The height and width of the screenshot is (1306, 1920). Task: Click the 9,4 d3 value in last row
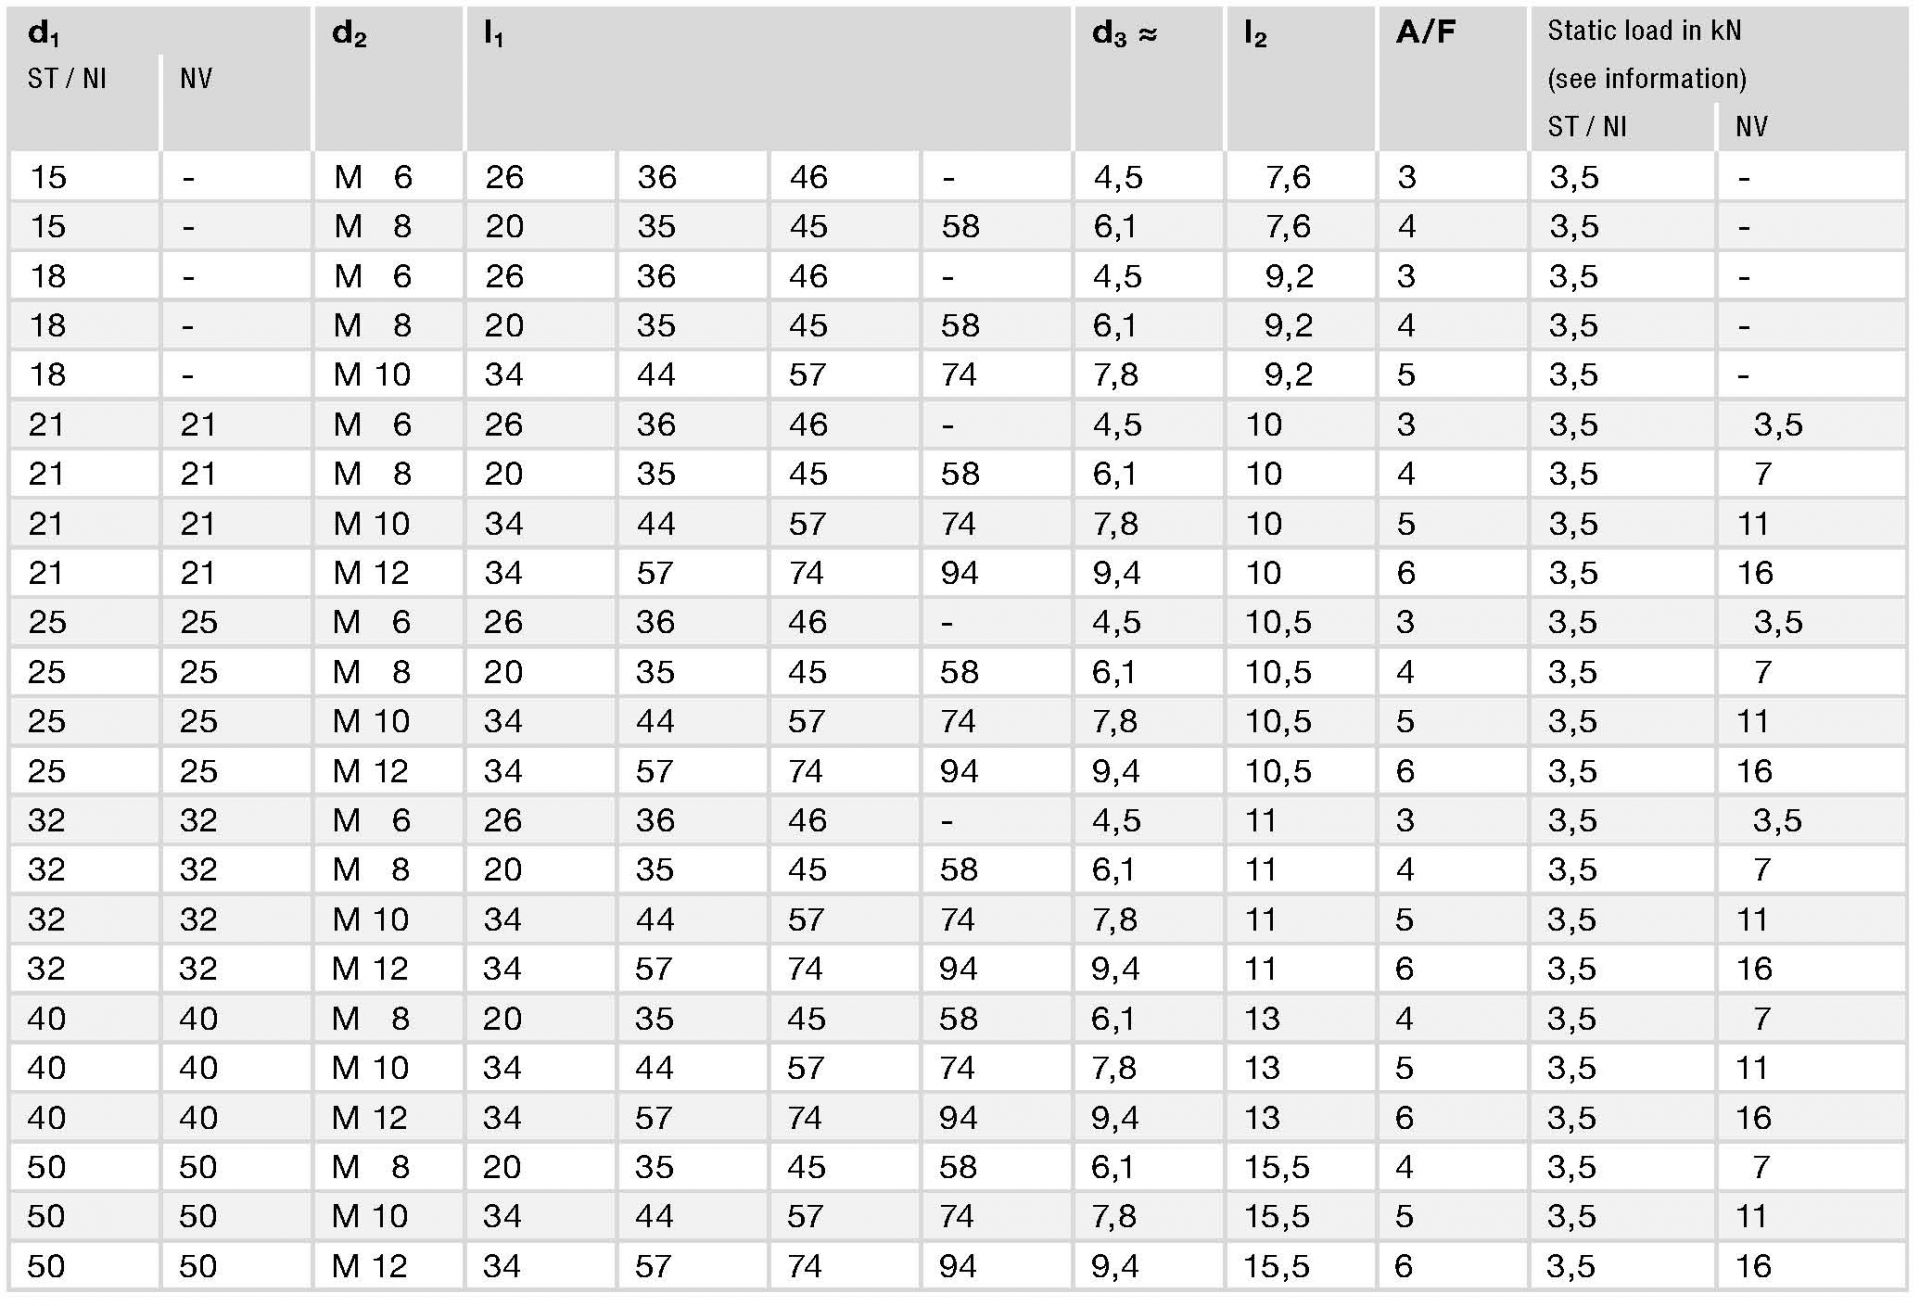[1115, 1267]
